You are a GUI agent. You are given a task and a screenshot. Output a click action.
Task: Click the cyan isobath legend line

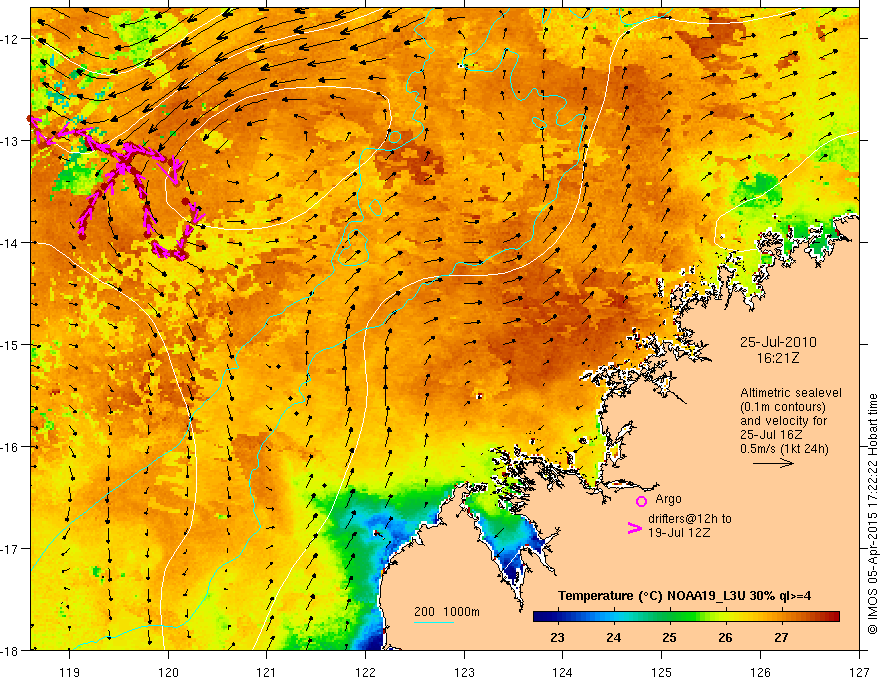point(434,622)
